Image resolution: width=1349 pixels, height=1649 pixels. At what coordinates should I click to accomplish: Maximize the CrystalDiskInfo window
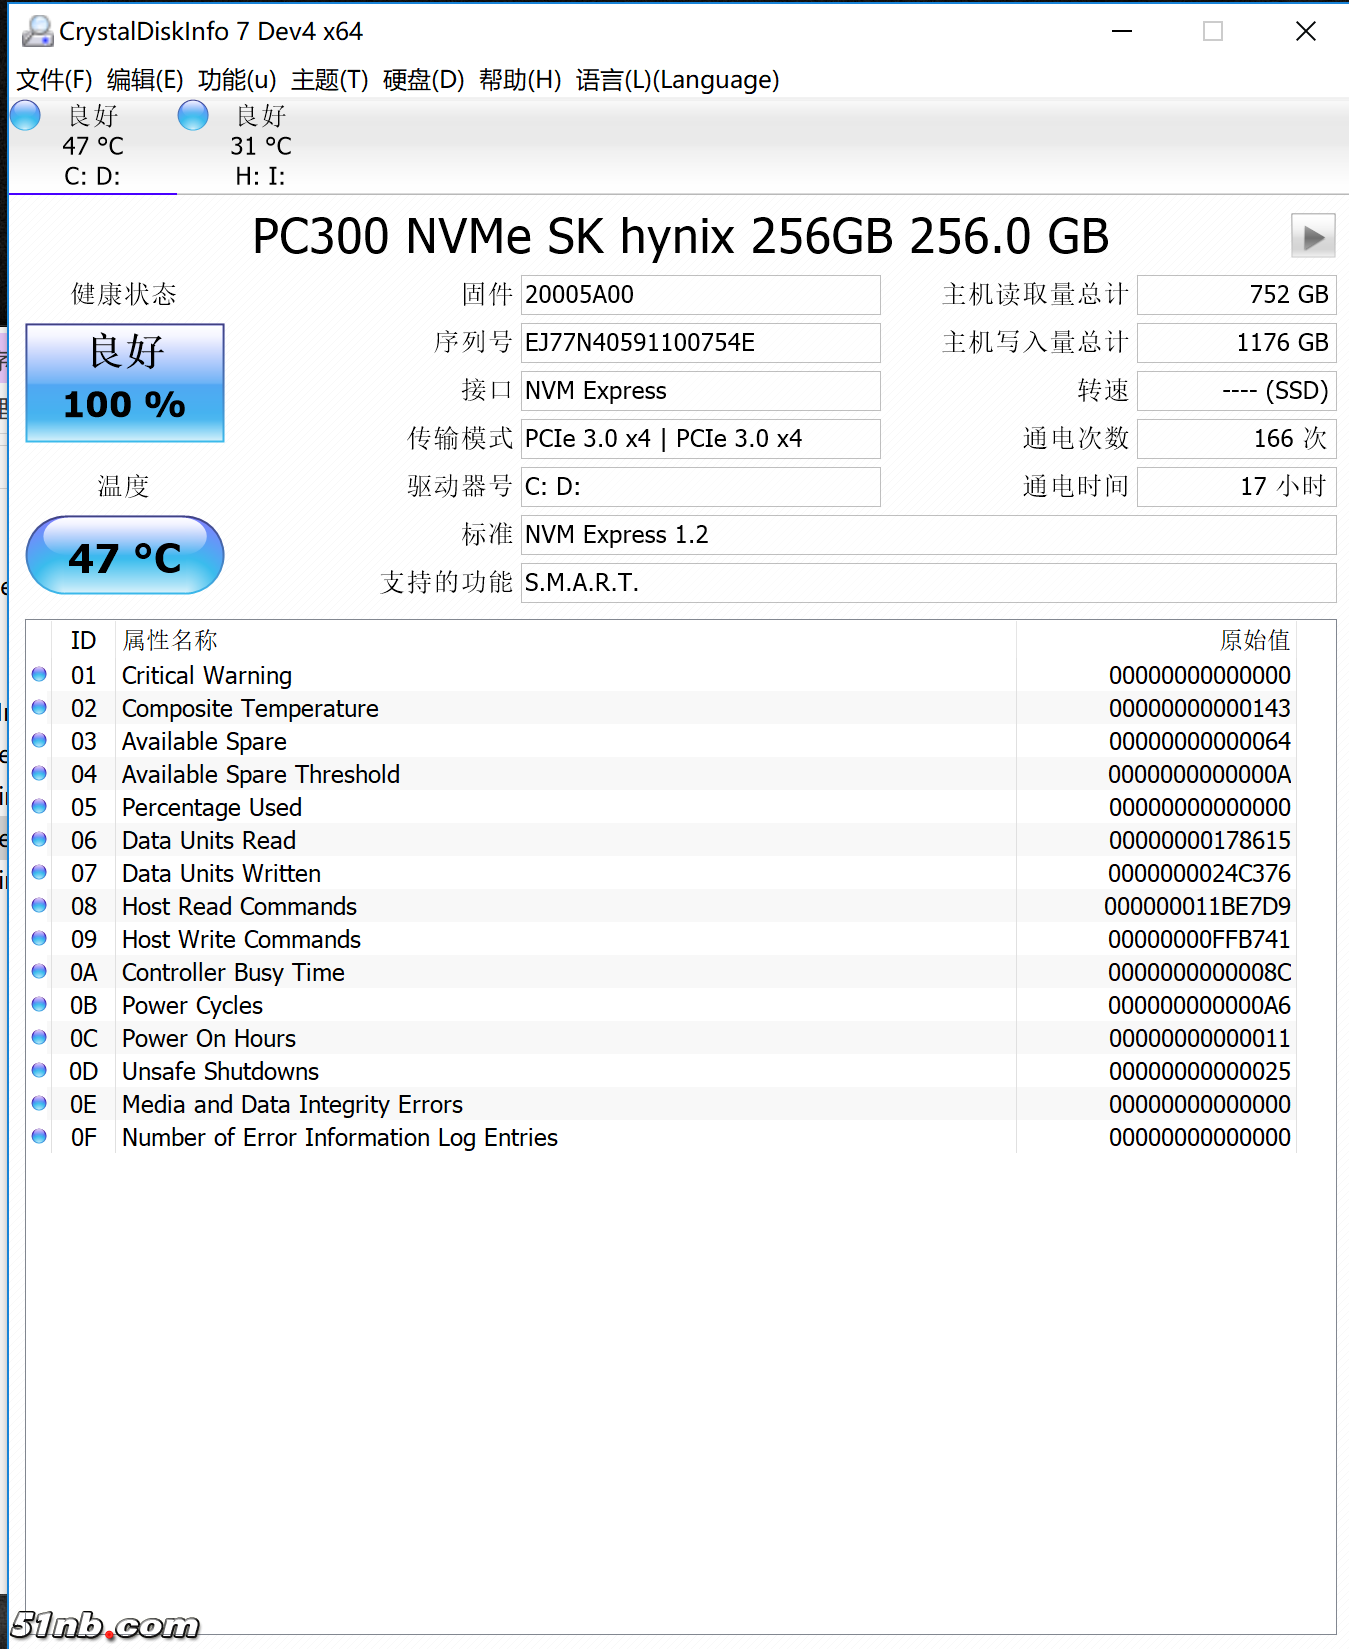tap(1212, 32)
